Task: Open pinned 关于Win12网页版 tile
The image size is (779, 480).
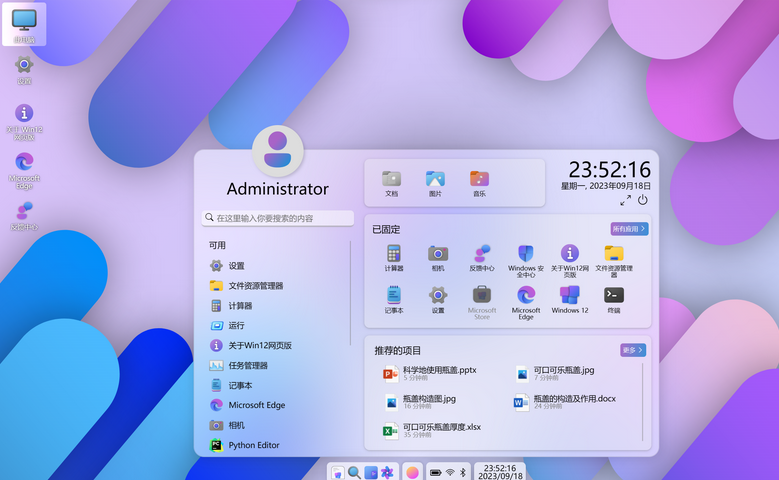Action: (570, 261)
